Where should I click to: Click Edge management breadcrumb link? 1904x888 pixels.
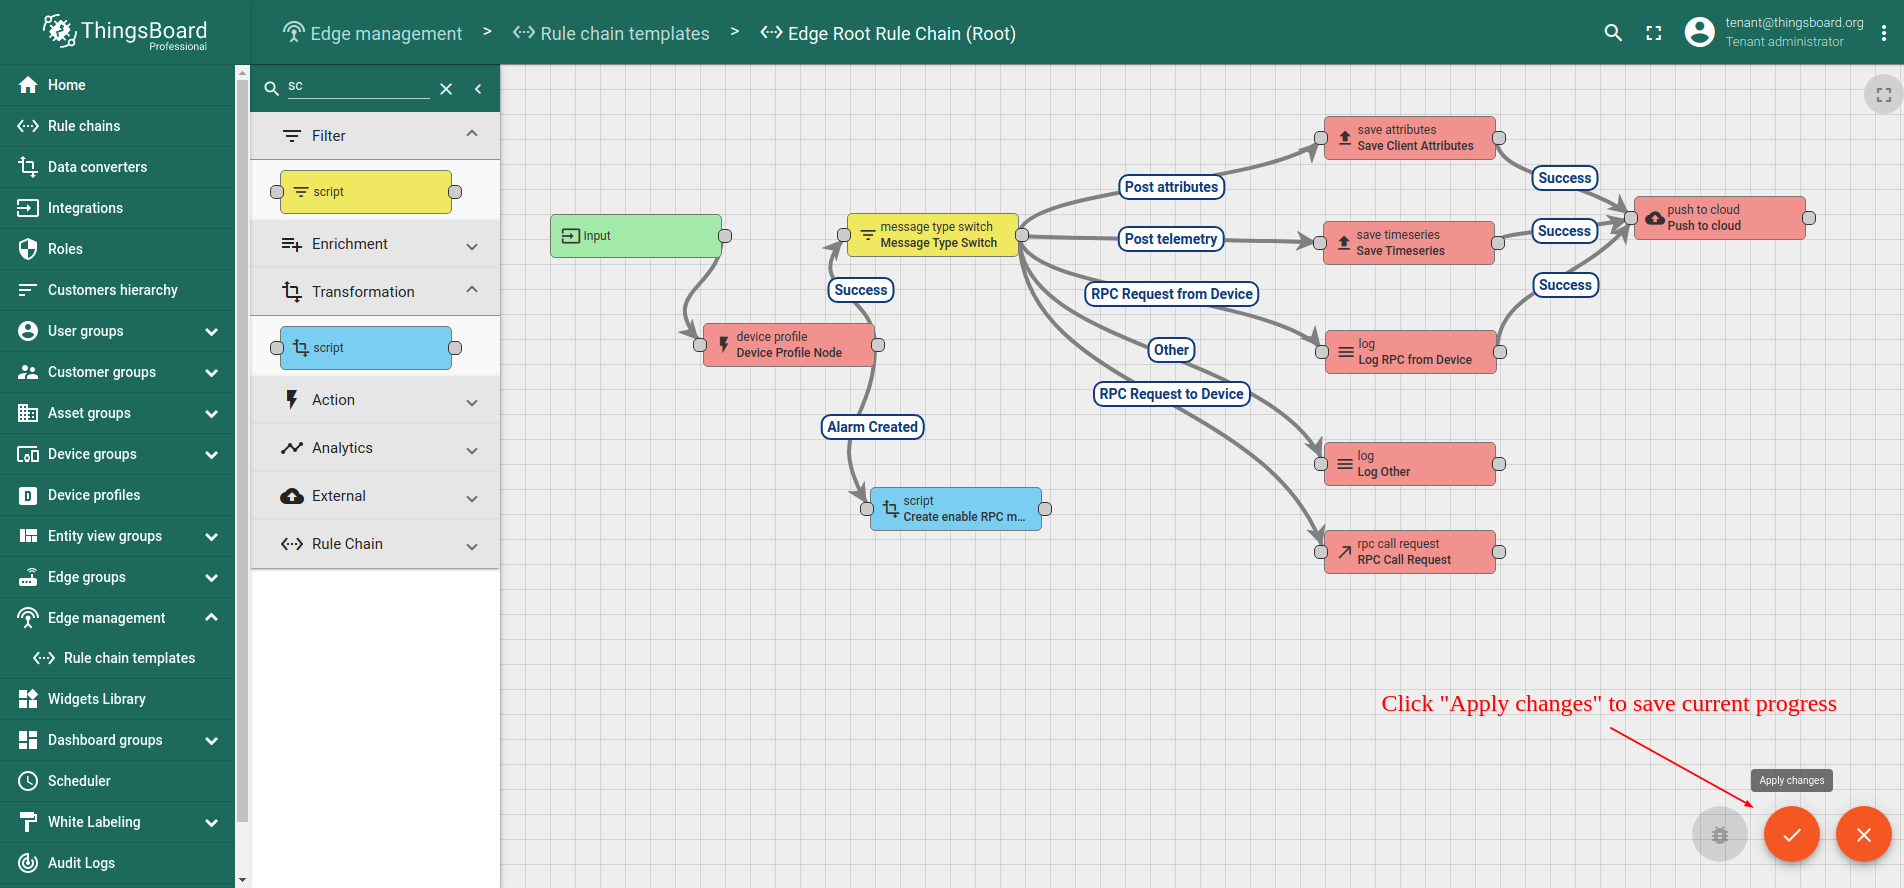386,34
